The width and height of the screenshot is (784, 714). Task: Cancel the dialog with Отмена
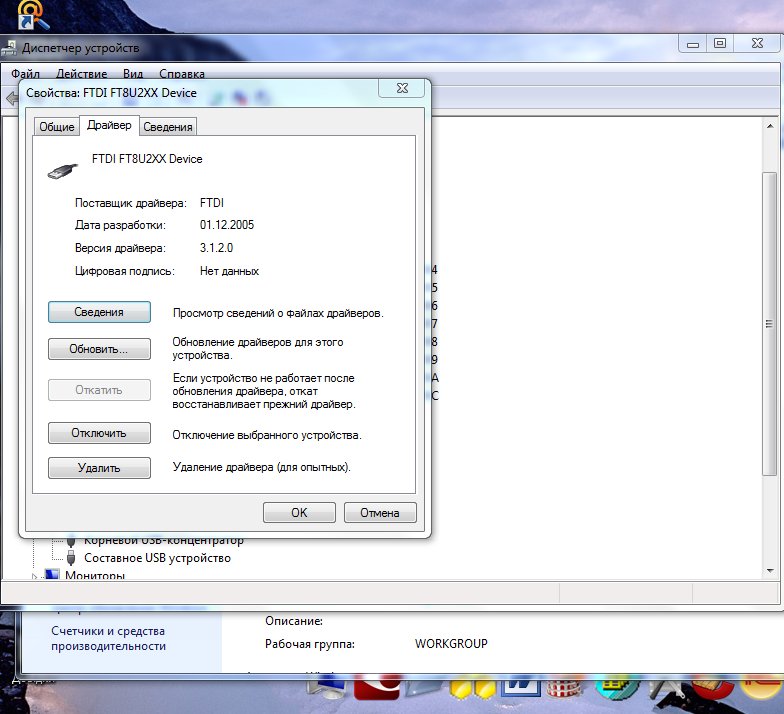click(380, 512)
